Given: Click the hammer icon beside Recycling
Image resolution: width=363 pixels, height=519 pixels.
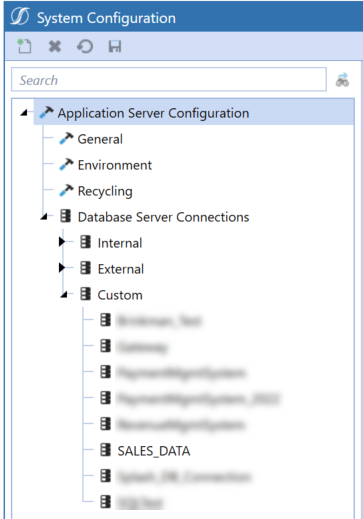Looking at the screenshot, I should pos(66,191).
